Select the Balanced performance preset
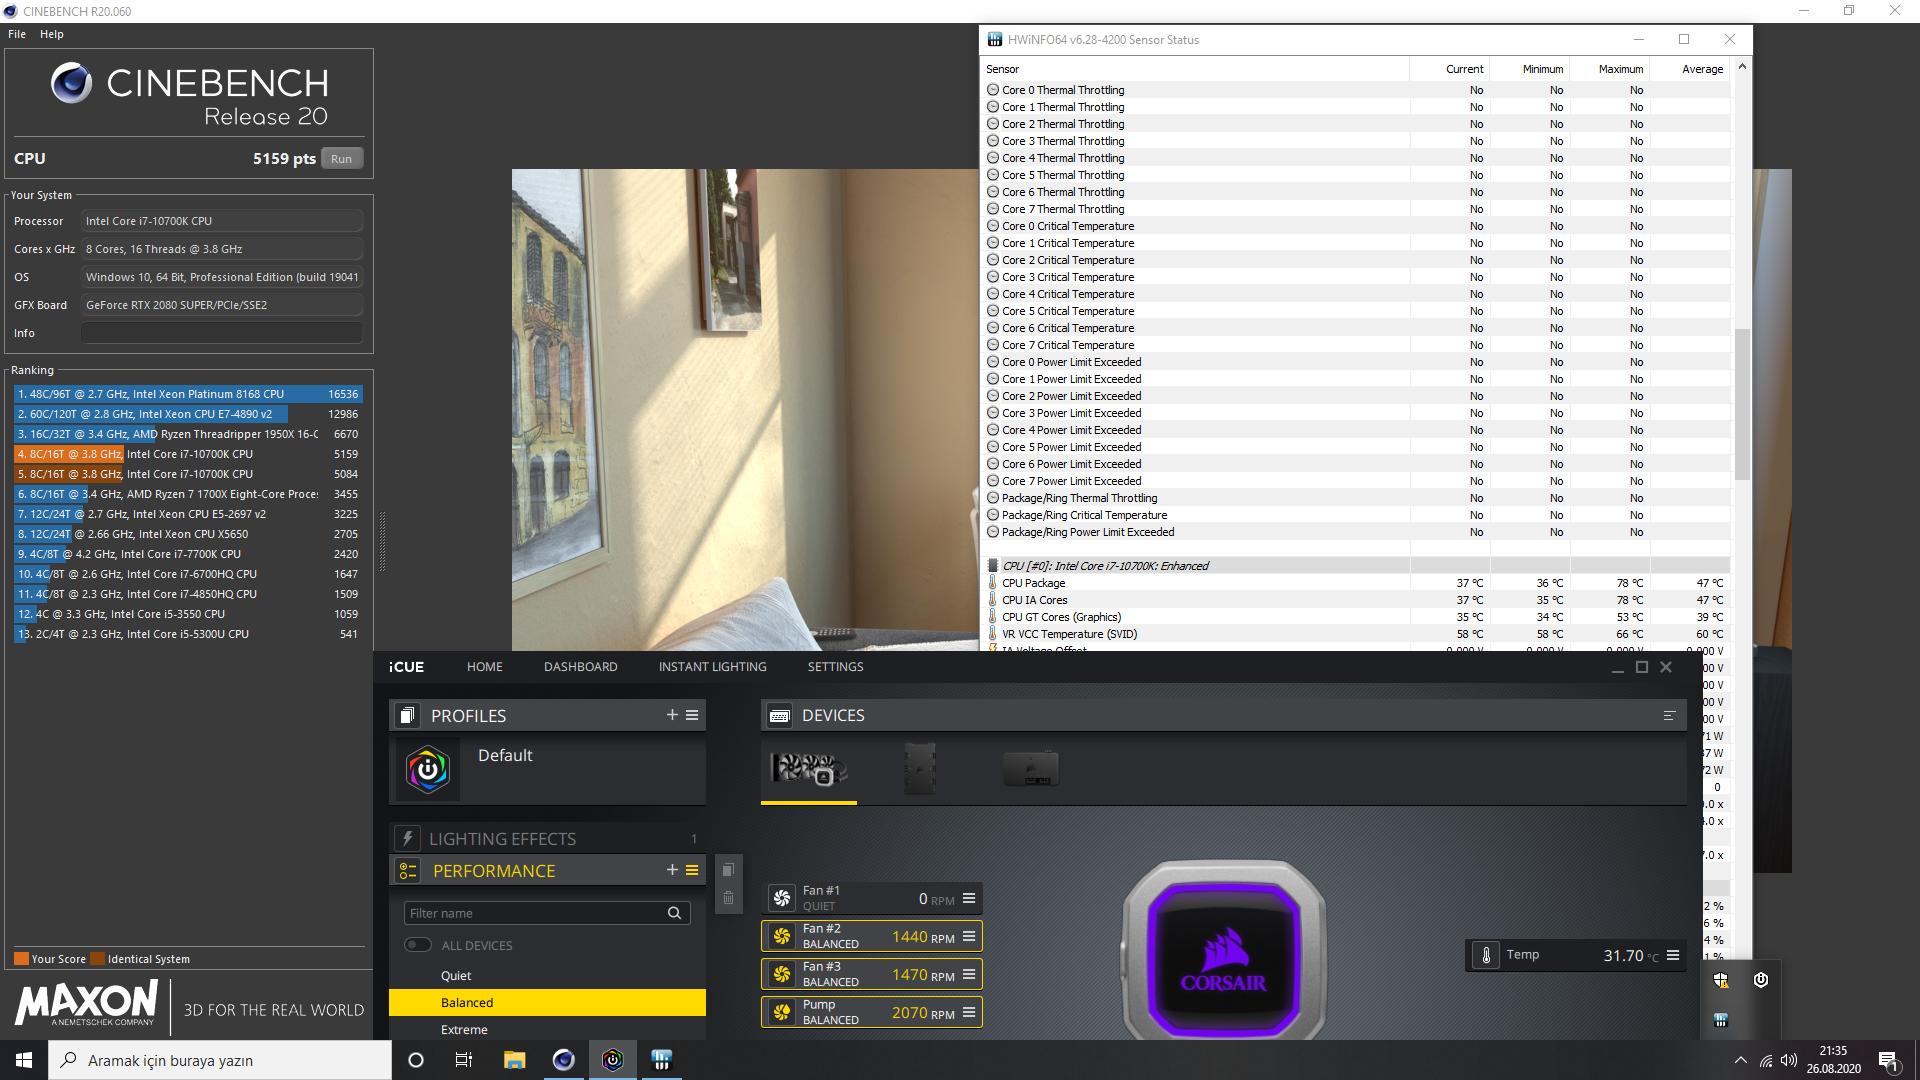The image size is (1920, 1080). (x=547, y=1002)
